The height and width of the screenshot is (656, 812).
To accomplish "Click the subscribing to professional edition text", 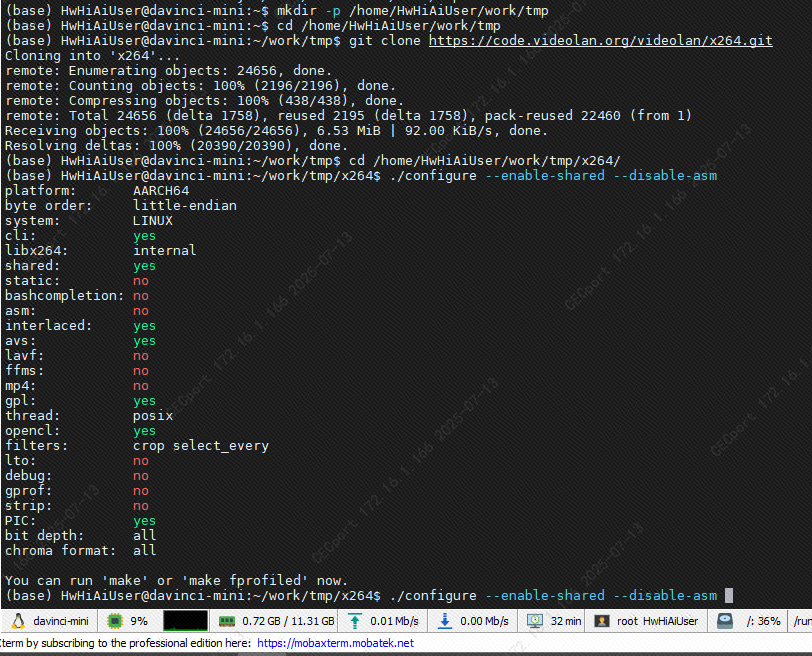I will tap(126, 643).
